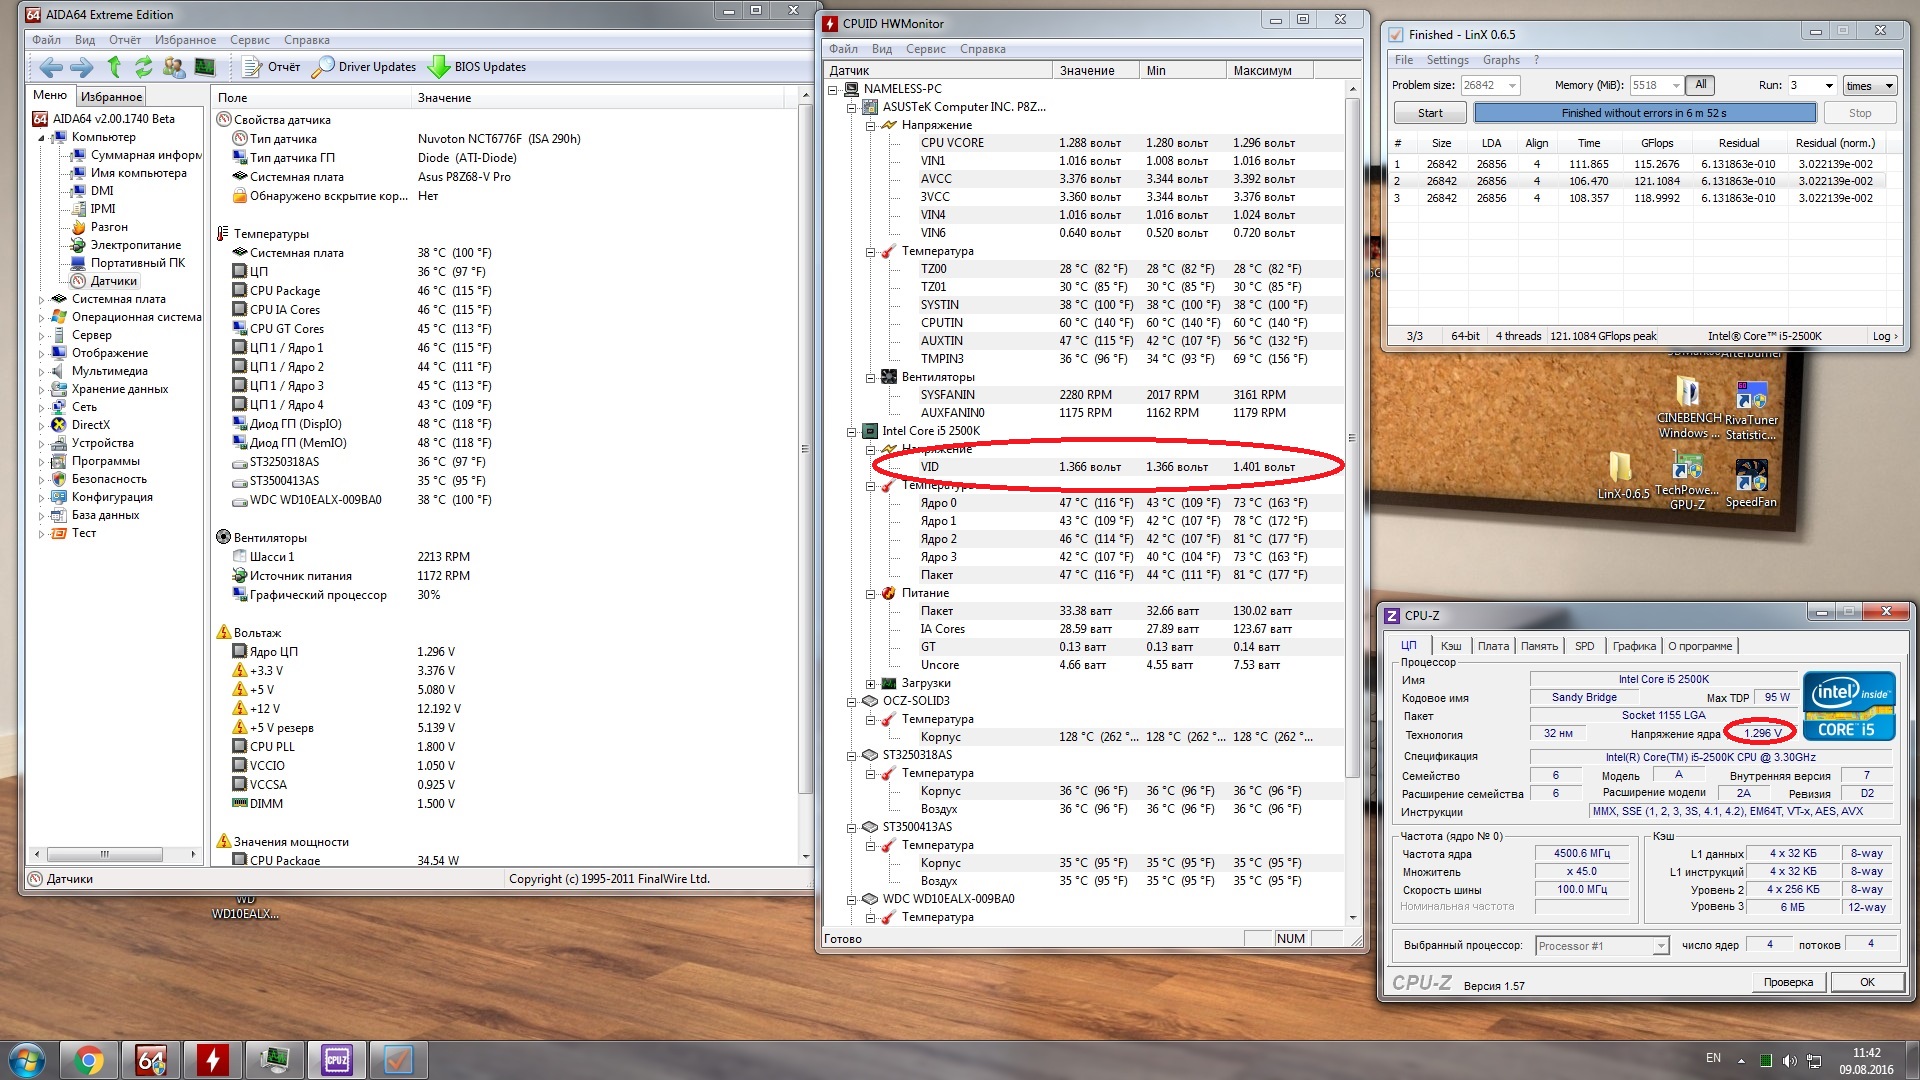Image resolution: width=1920 pixels, height=1080 pixels.
Task: Open the Память tab in CPU-Z
Action: click(1538, 646)
